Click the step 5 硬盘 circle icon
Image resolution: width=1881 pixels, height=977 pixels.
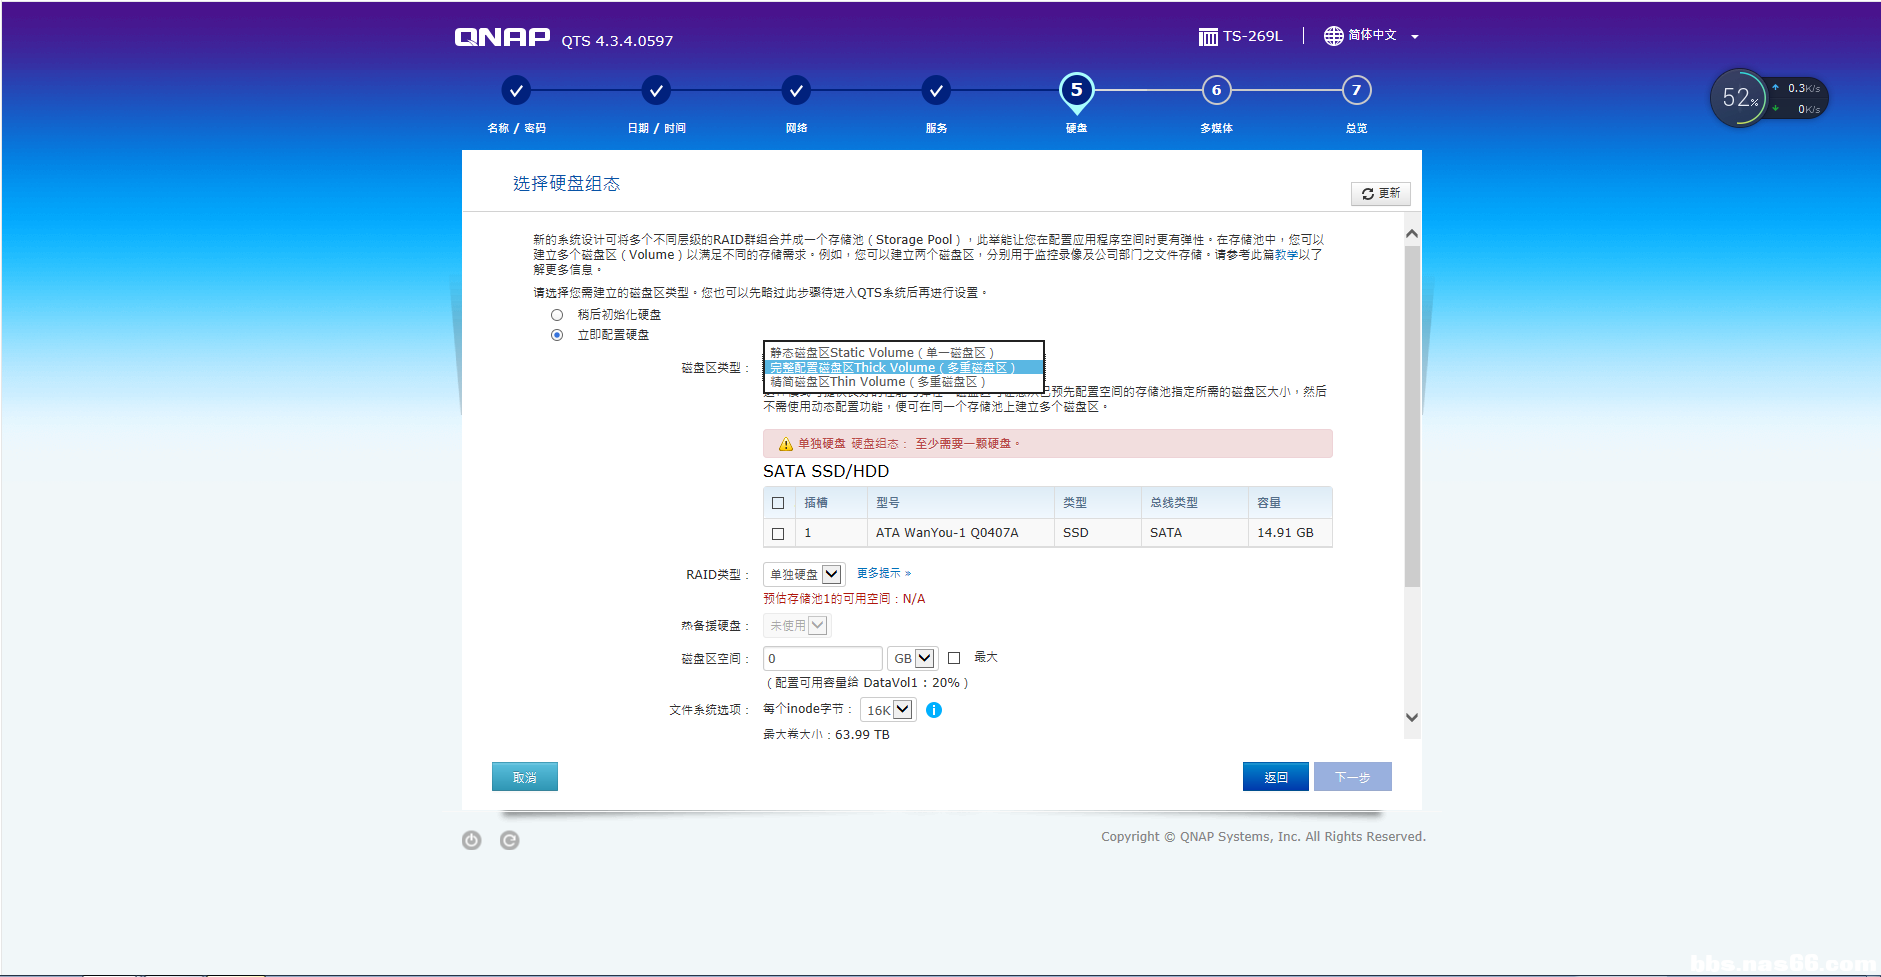1076,89
